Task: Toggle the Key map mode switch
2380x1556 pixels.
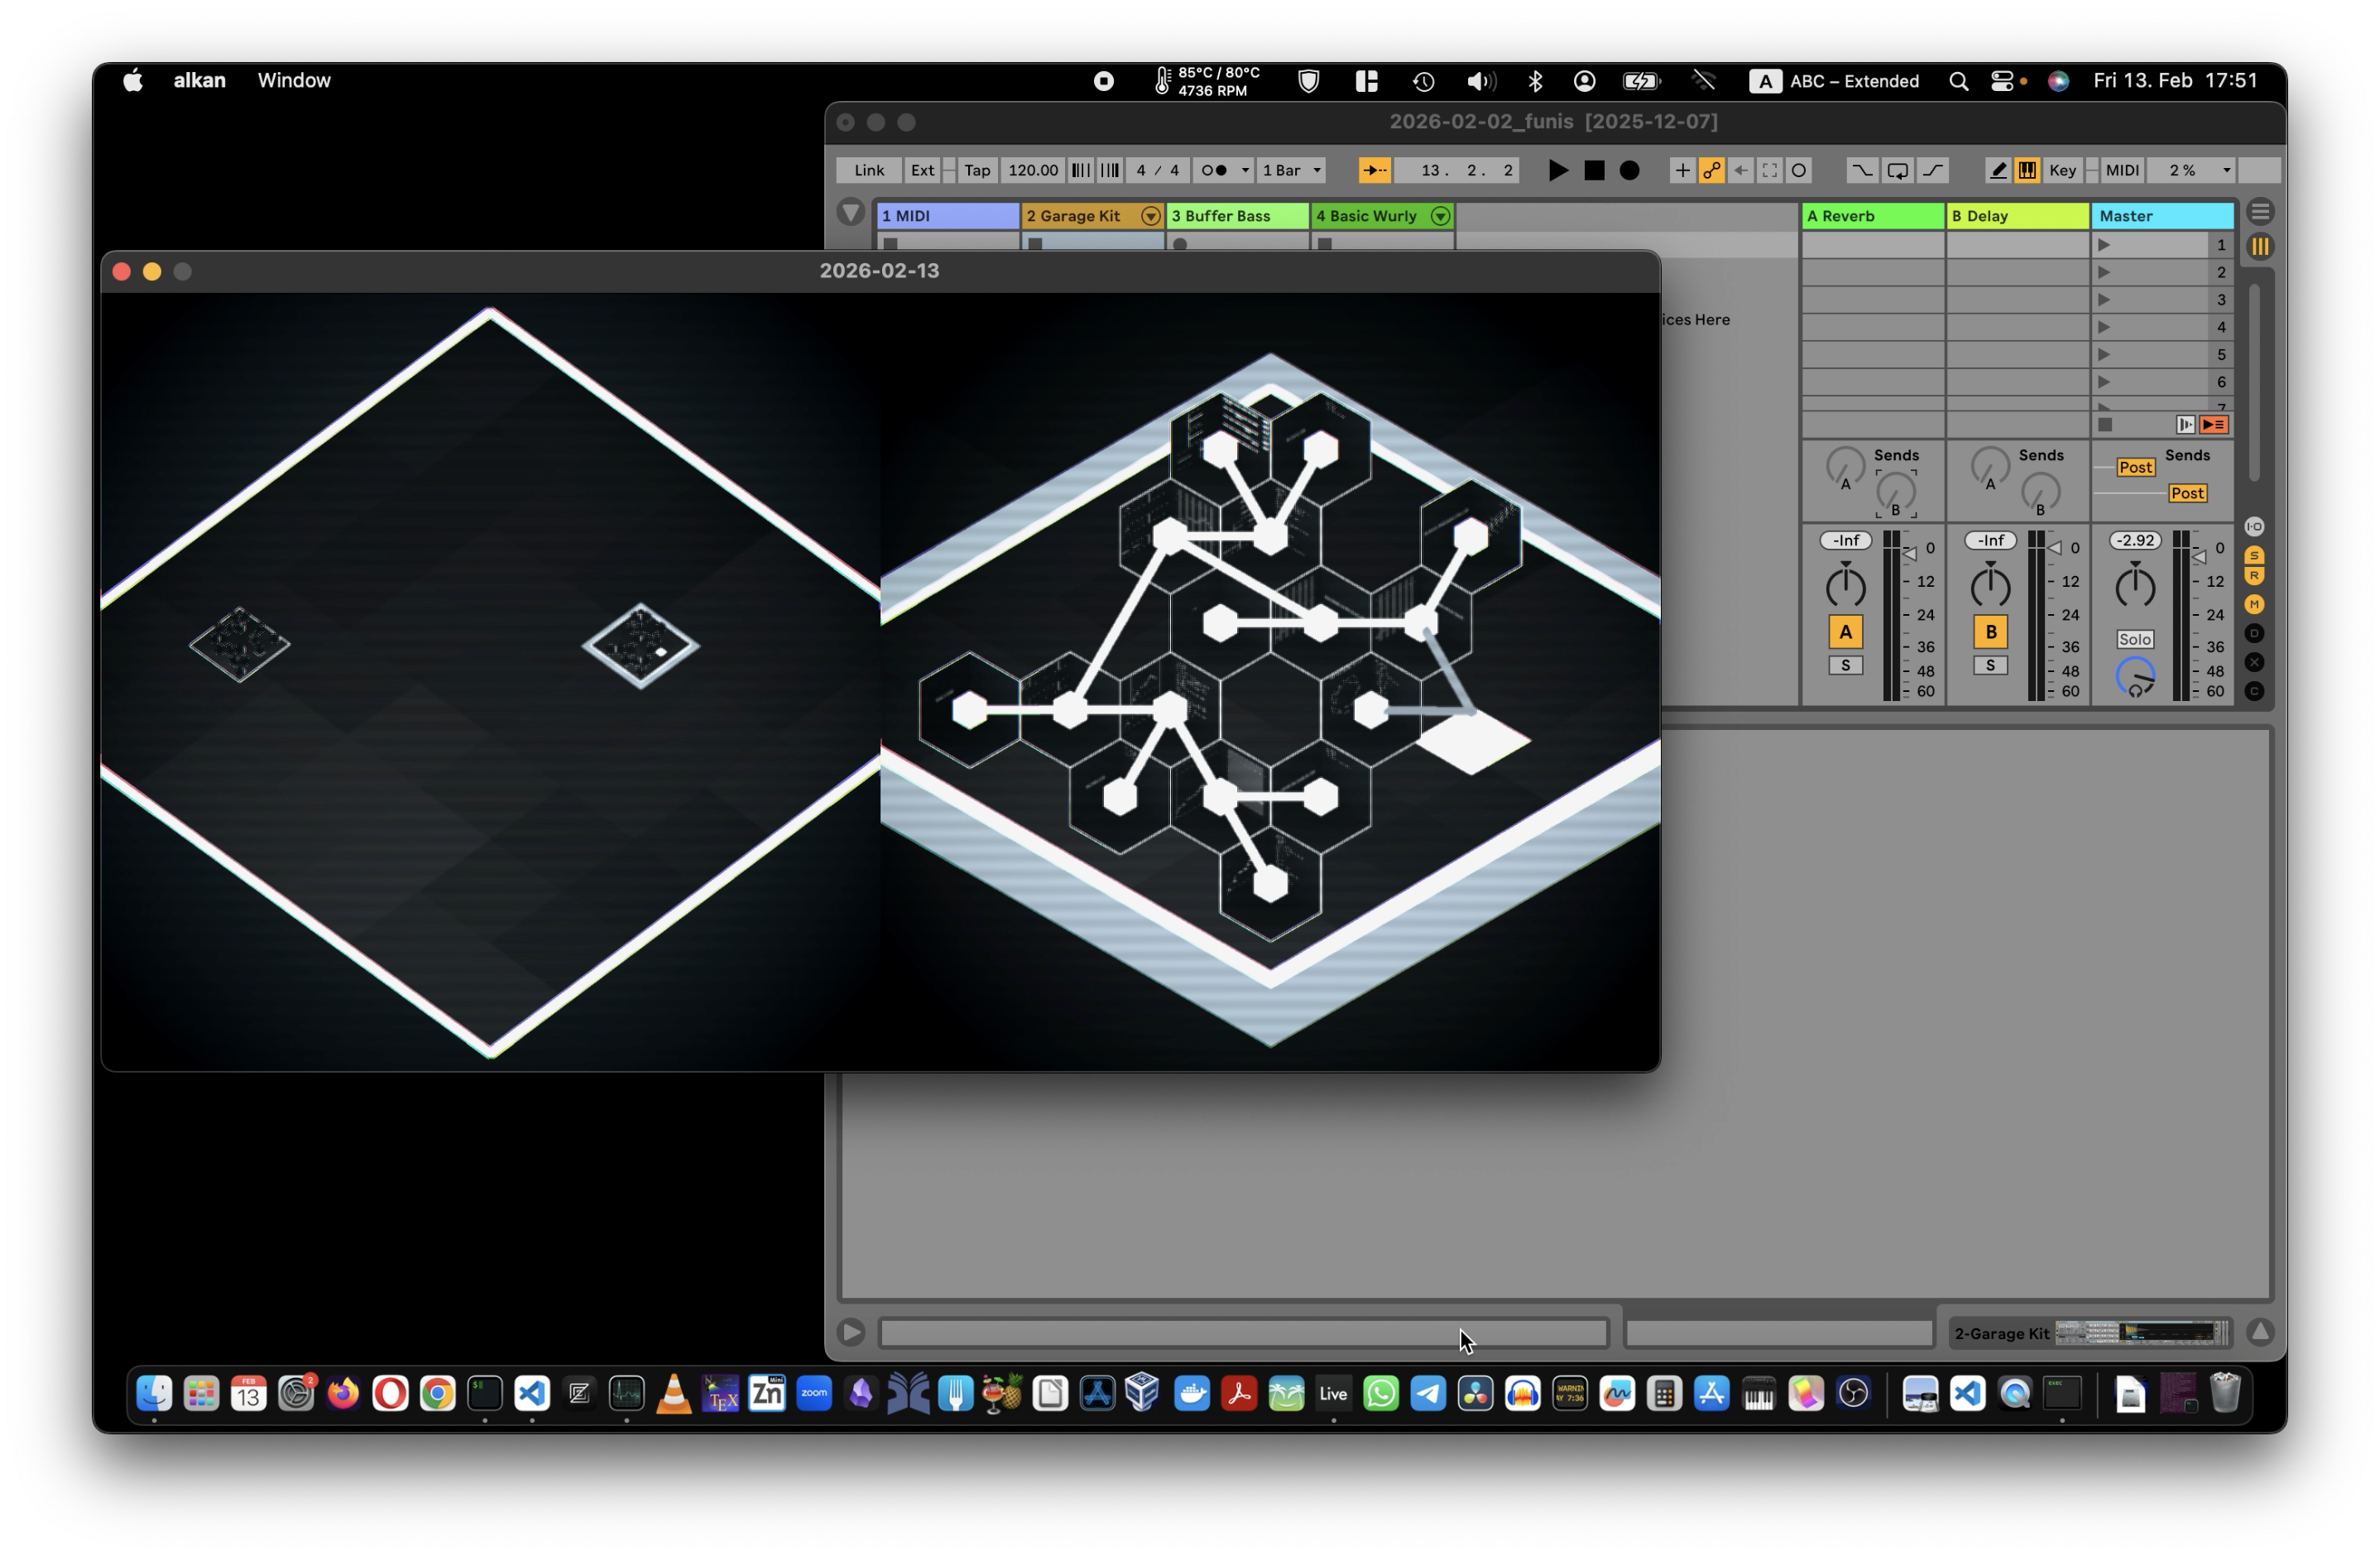Action: [x=2062, y=171]
